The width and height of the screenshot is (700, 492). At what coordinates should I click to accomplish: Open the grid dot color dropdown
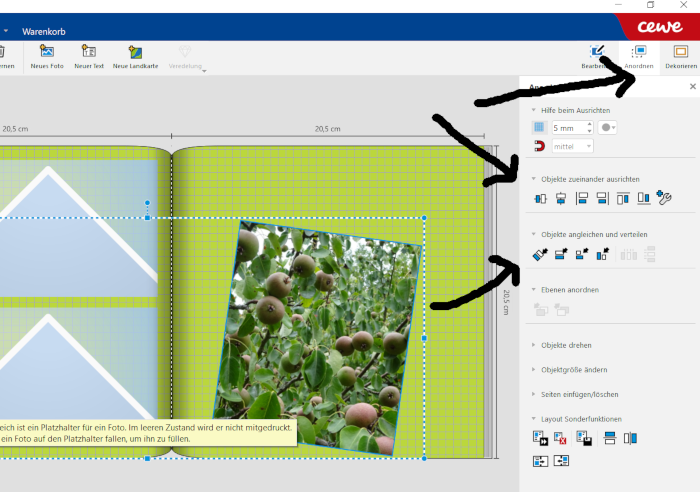[608, 128]
